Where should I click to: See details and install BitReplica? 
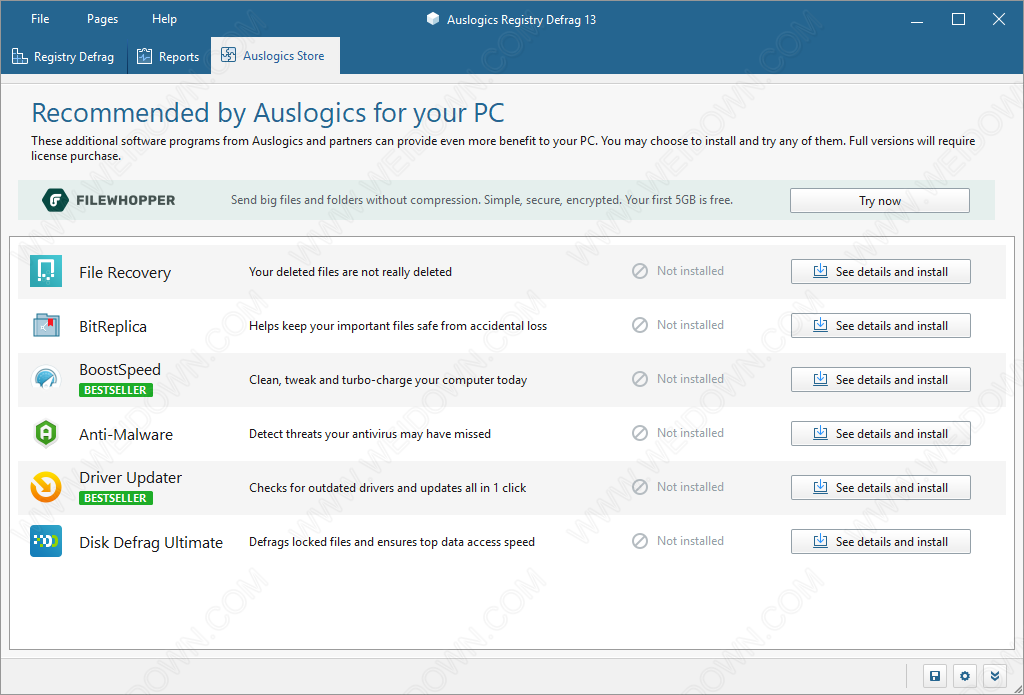click(x=880, y=325)
